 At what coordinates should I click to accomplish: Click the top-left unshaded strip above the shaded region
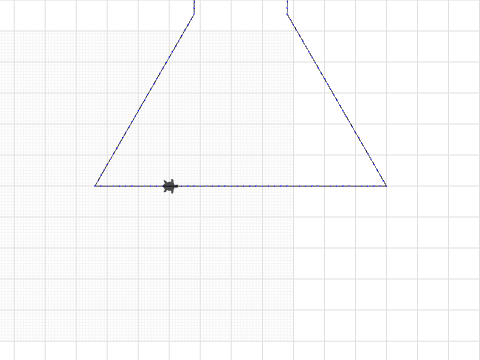pyautogui.click(x=93, y=15)
